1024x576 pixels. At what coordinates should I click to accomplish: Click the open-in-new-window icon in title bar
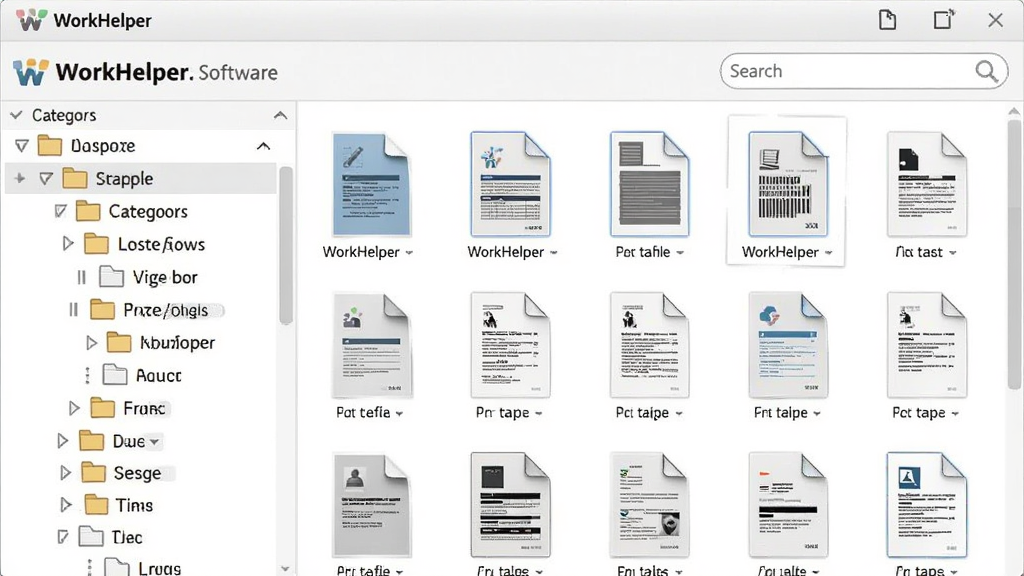[943, 20]
